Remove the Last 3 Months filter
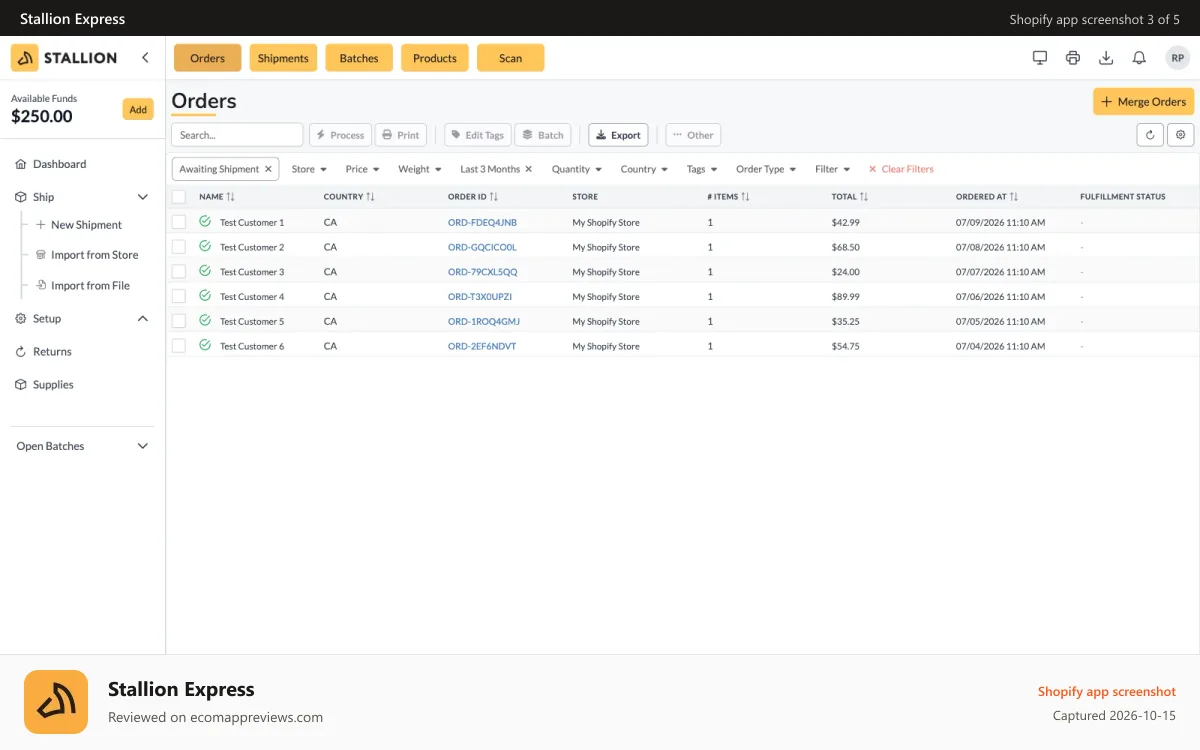The height and width of the screenshot is (750, 1200). tap(529, 169)
